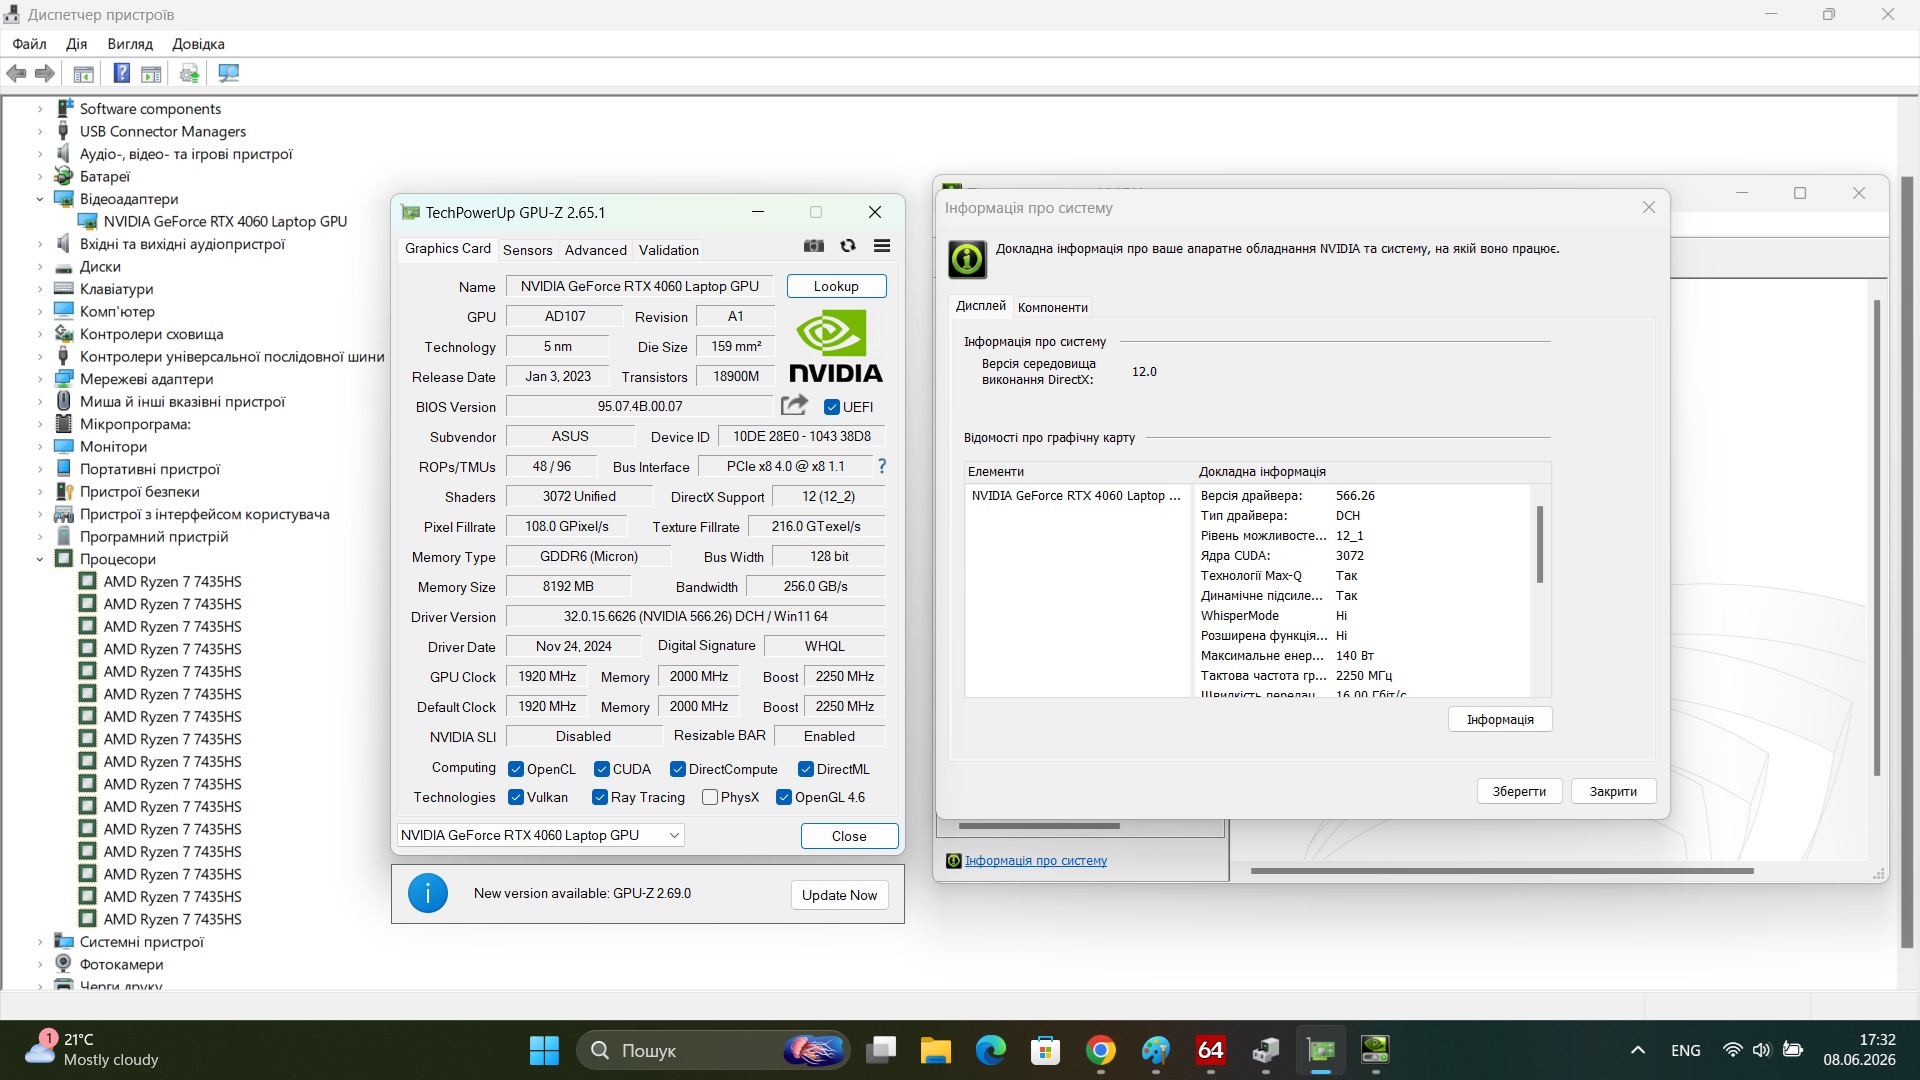Image resolution: width=1920 pixels, height=1080 pixels.
Task: Launch Microsoft Edge from the taskbar
Action: click(x=991, y=1050)
